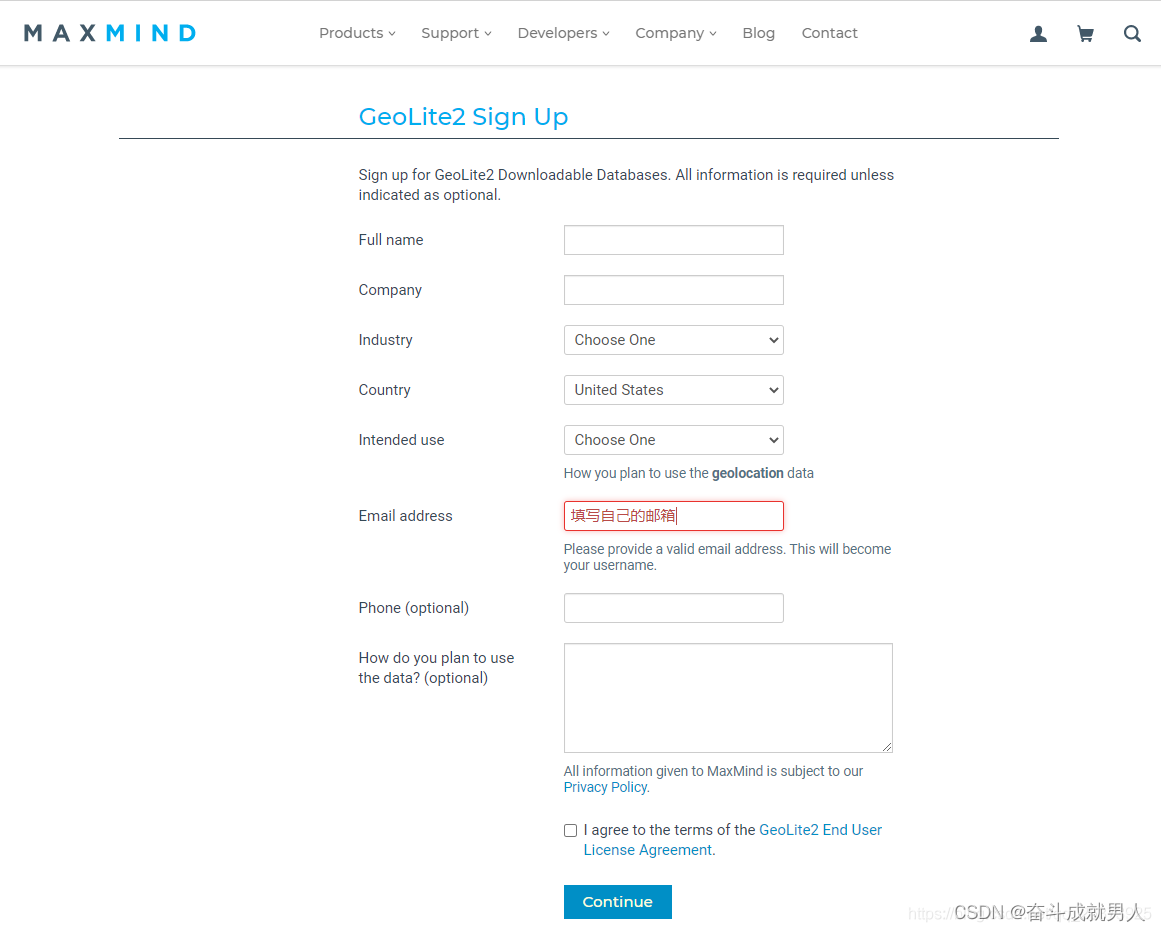Click the MAXMIND logo

click(x=108, y=32)
